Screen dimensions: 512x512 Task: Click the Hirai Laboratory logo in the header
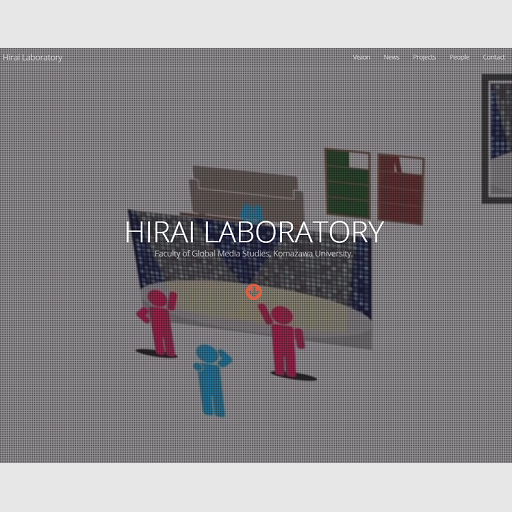click(x=32, y=58)
